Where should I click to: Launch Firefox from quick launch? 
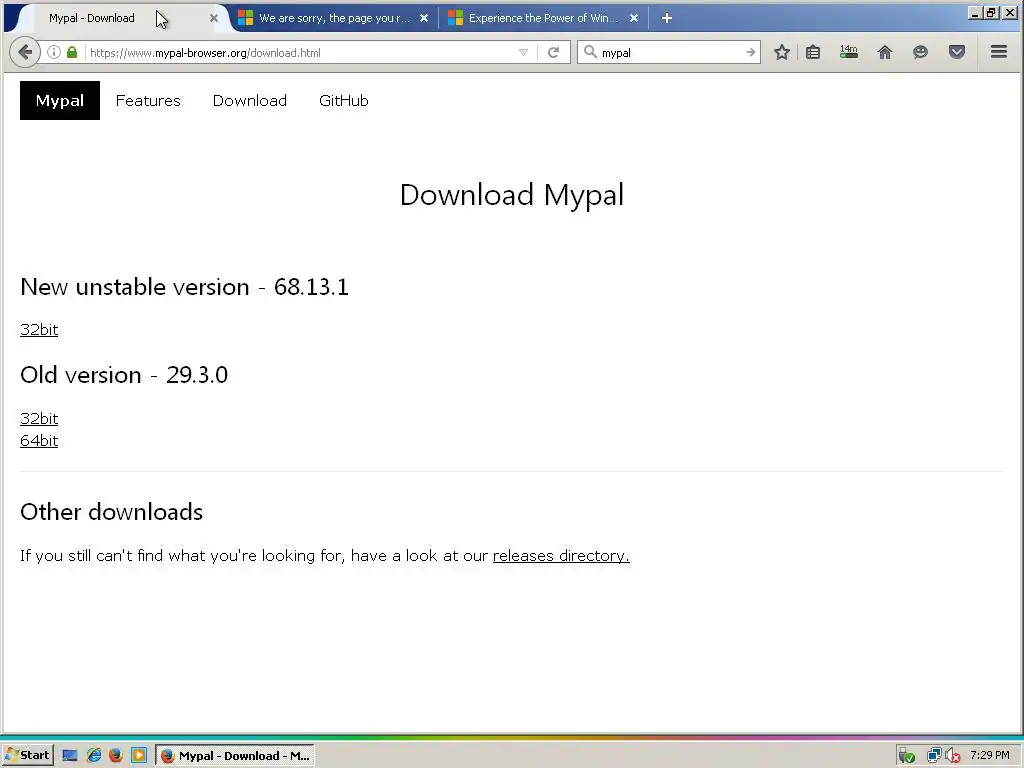pos(116,756)
